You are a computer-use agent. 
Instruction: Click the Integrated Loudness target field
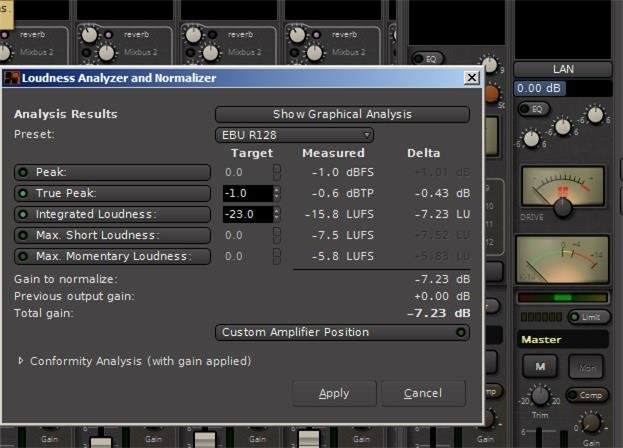(248, 214)
